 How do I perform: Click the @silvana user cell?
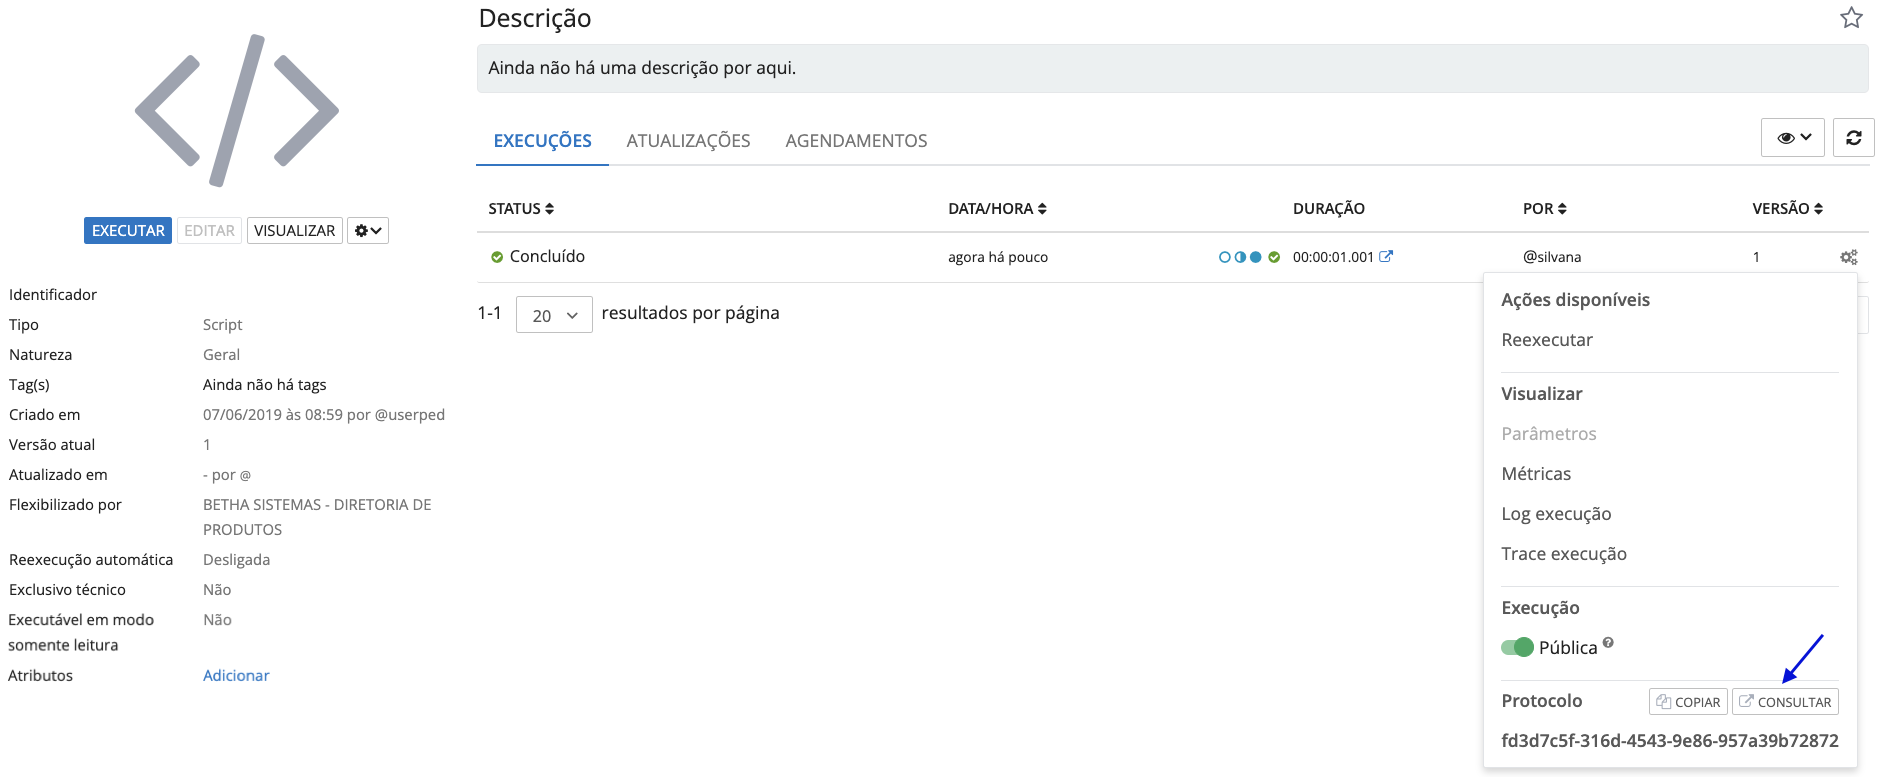1552,257
